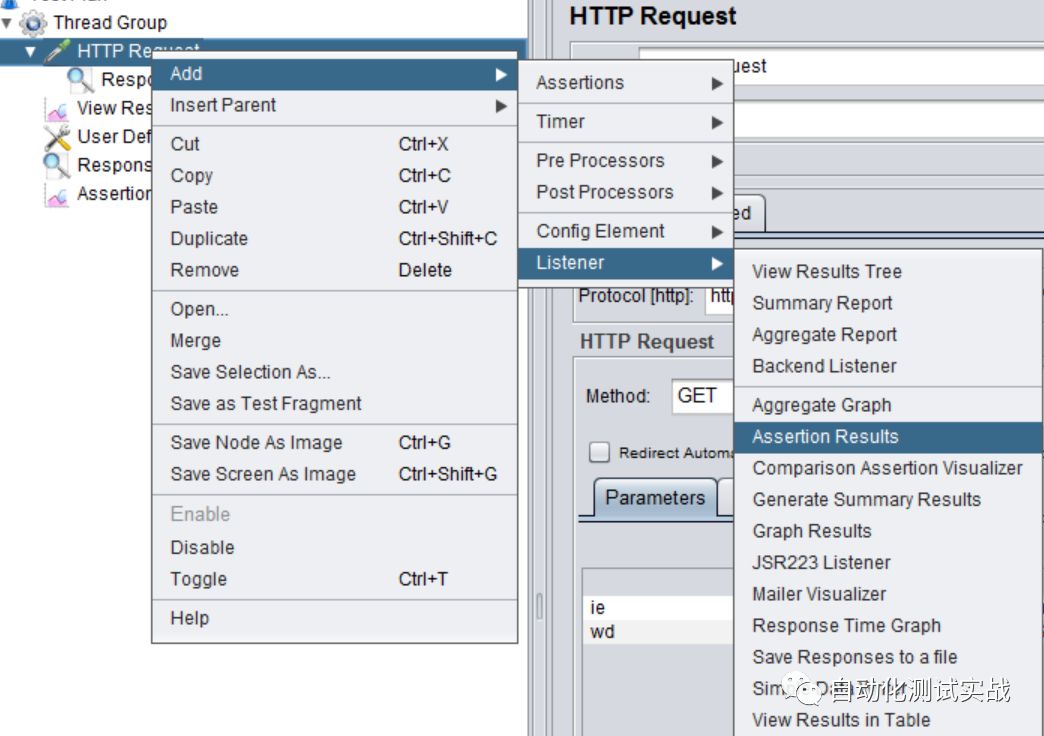
Task: Choose Insert Parent menu entry
Action: 334,106
